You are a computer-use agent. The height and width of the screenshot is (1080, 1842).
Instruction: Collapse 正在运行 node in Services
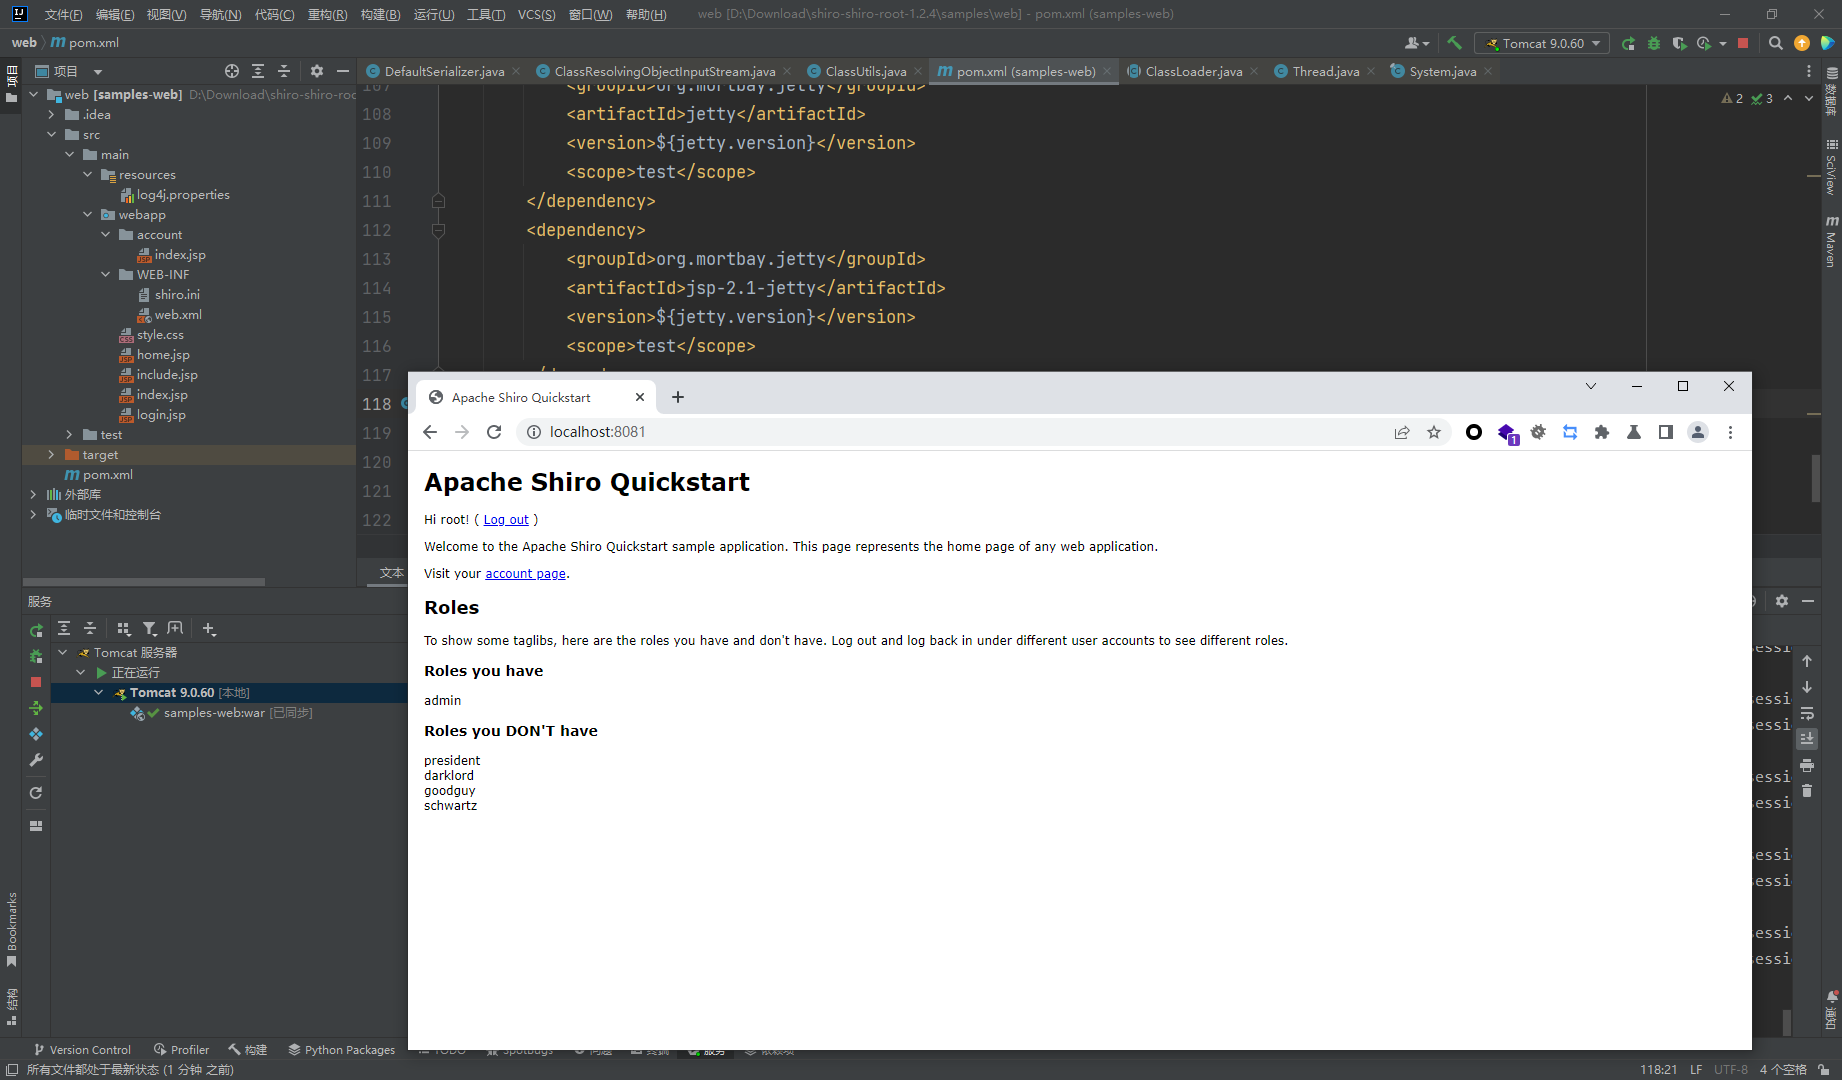[x=81, y=673]
